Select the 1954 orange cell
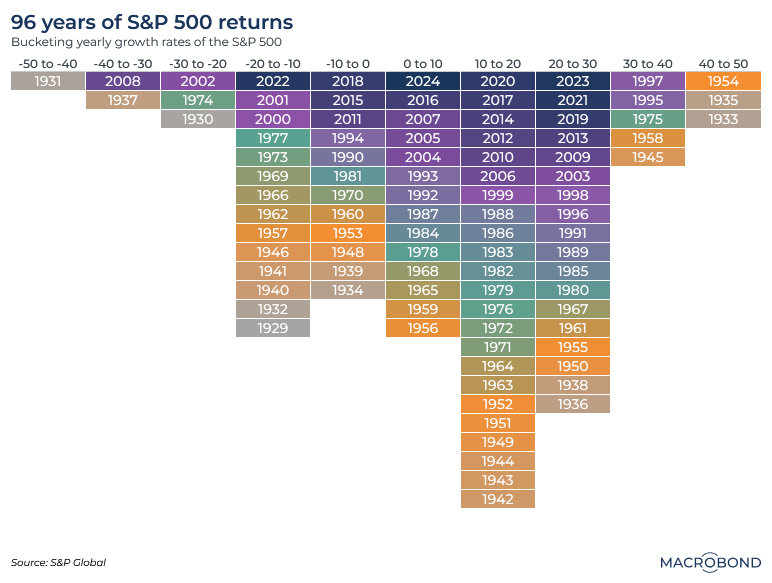 point(723,82)
